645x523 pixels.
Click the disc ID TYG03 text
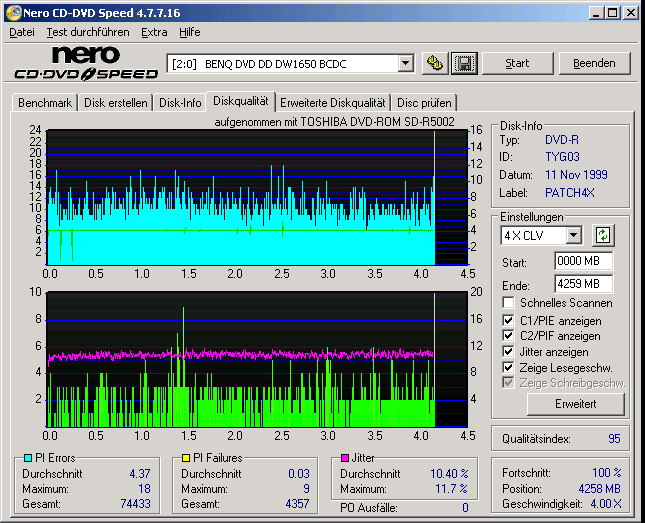tap(562, 157)
